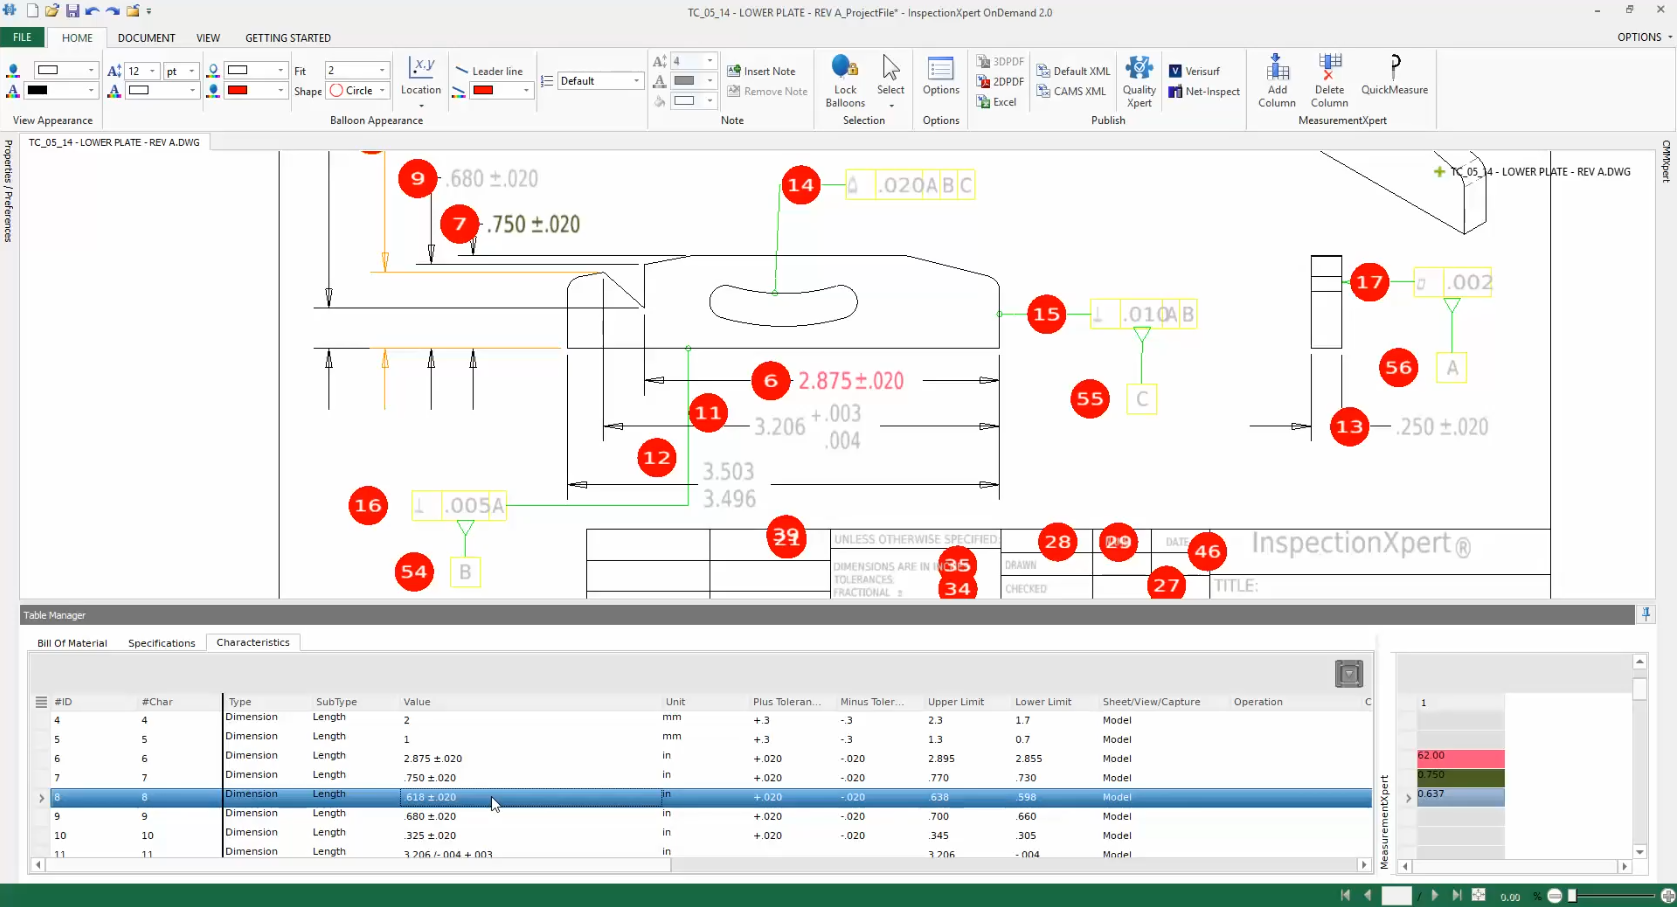Click Insert Note in the Note group

click(763, 70)
